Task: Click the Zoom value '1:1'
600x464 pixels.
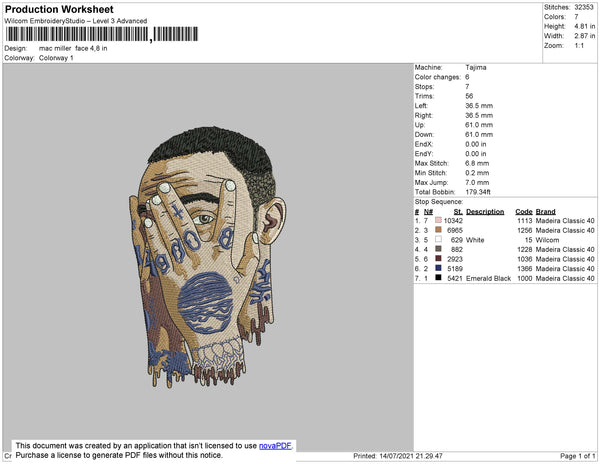Action: click(x=579, y=46)
